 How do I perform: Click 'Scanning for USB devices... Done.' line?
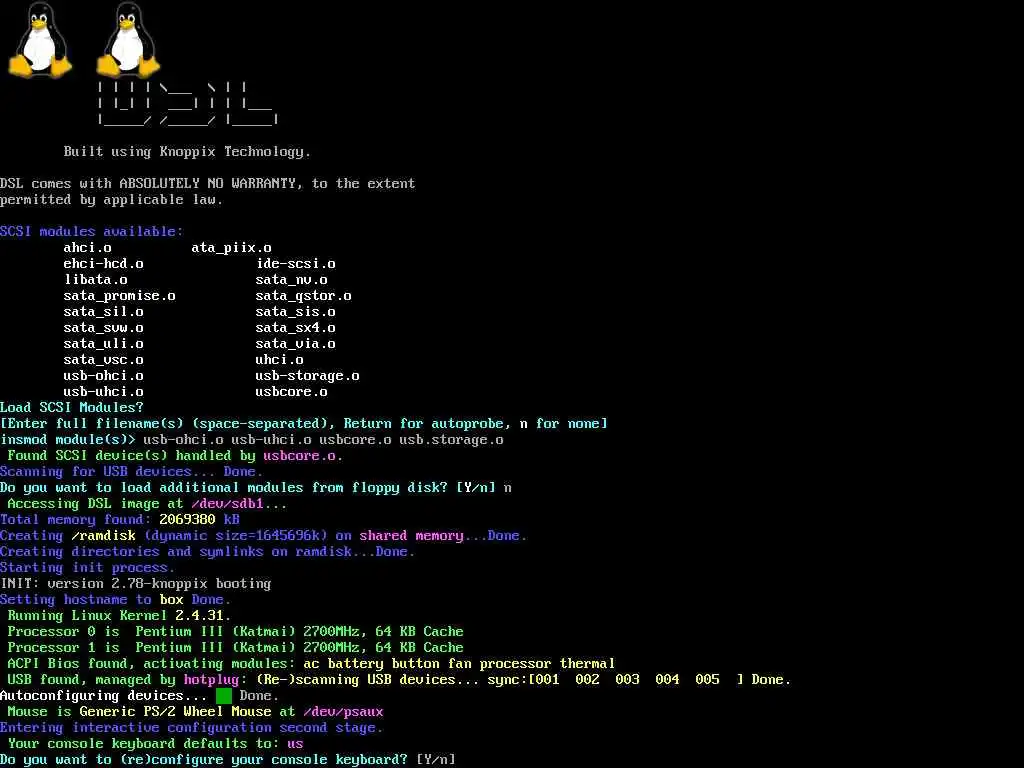[x=131, y=472]
